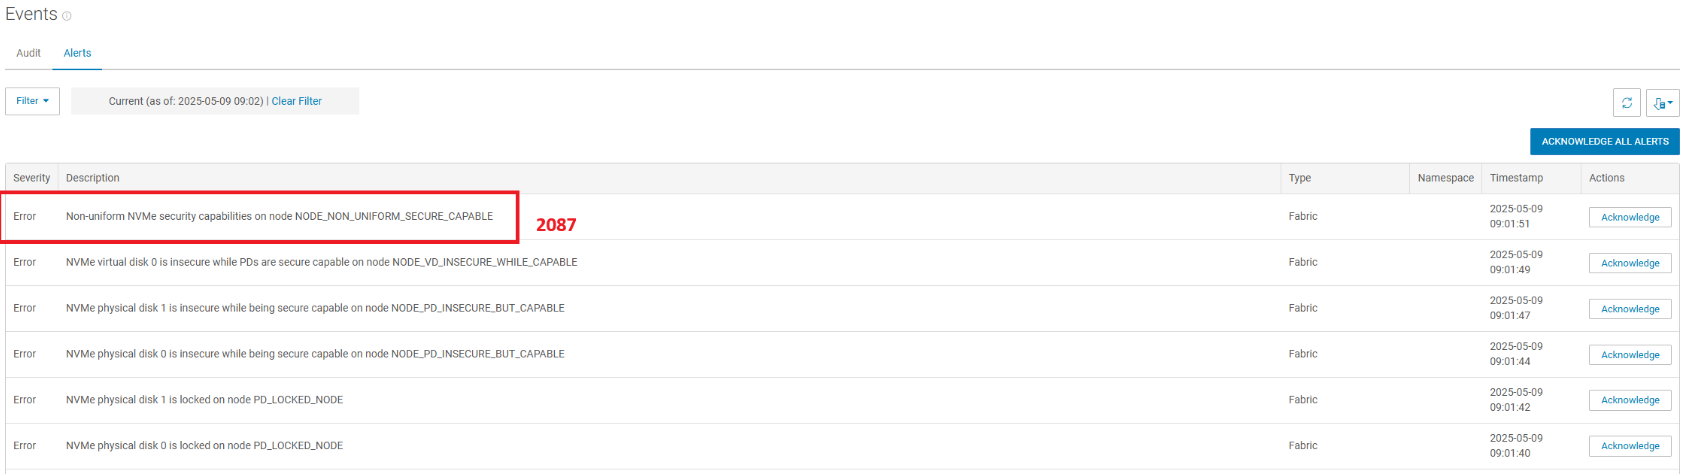Image resolution: width=1681 pixels, height=474 pixels.
Task: Acknowledge physical disk 1 locked alert
Action: point(1629,400)
